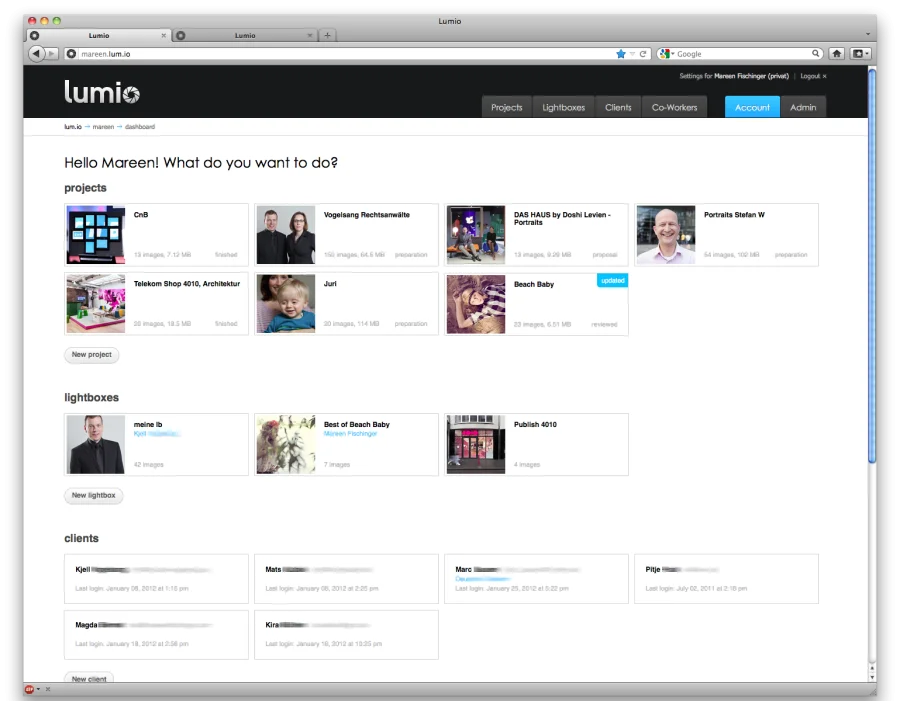Switch to the Lightboxes navigation tab
Screen dimensions: 900x701
[563, 107]
